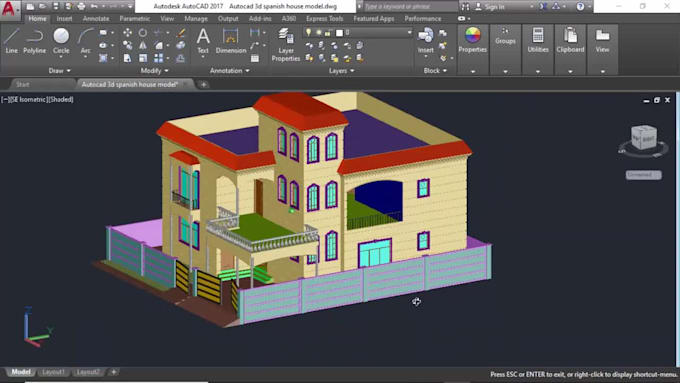
Task: Switch to the Annotate ribbon tab
Action: pyautogui.click(x=96, y=19)
